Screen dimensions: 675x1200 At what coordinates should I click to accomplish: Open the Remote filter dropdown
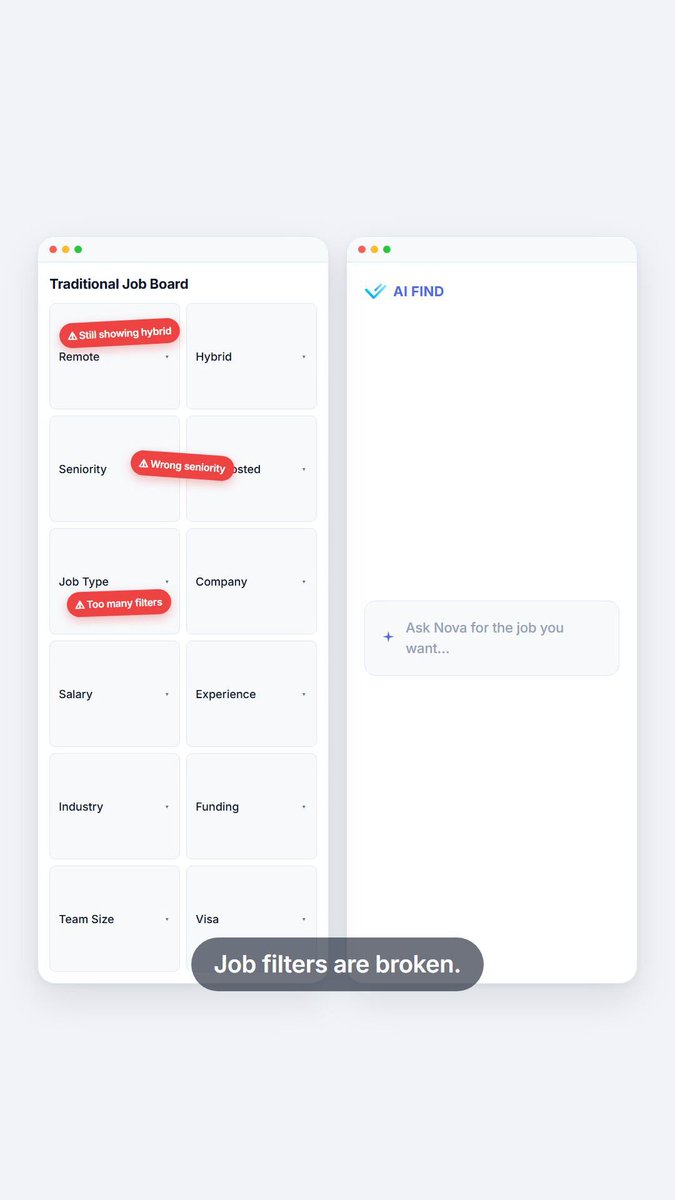tap(114, 356)
